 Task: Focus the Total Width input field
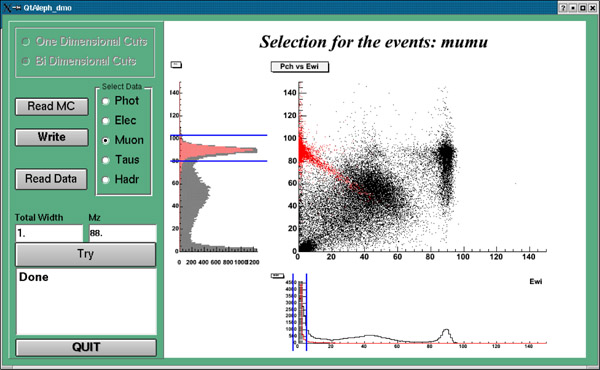tap(49, 233)
